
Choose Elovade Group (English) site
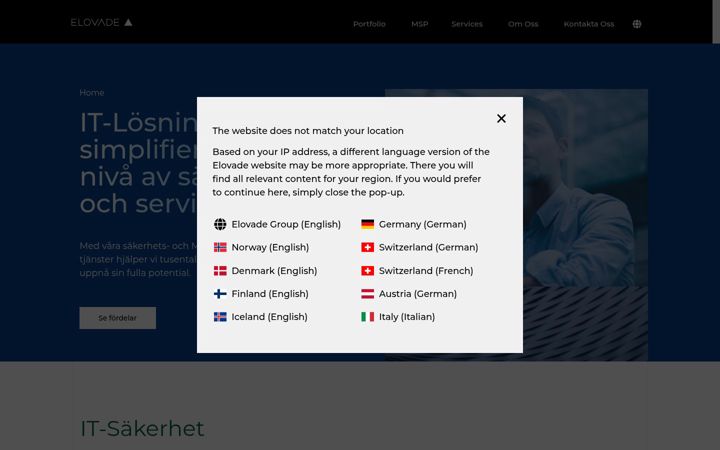coord(286,224)
